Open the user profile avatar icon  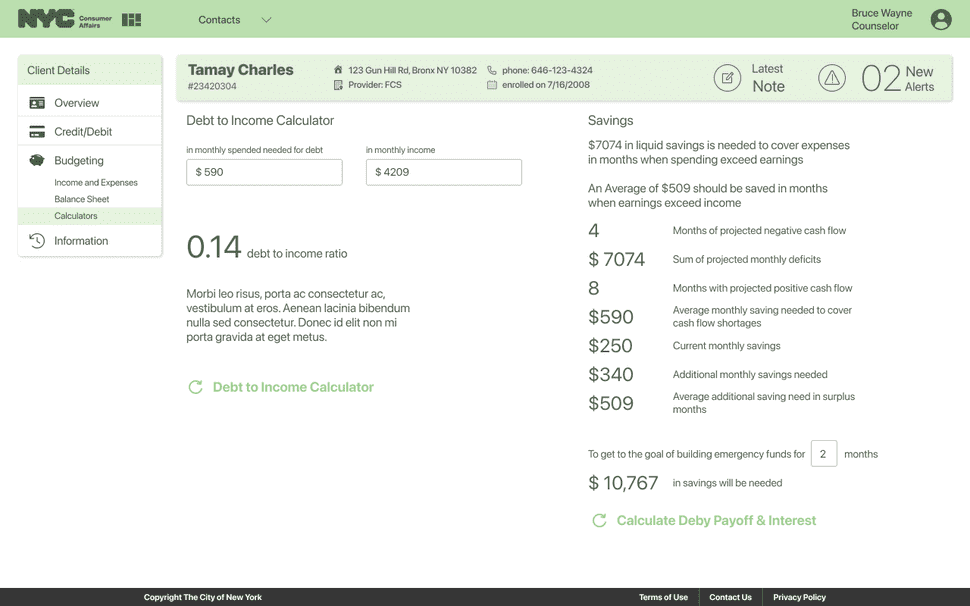coord(940,19)
